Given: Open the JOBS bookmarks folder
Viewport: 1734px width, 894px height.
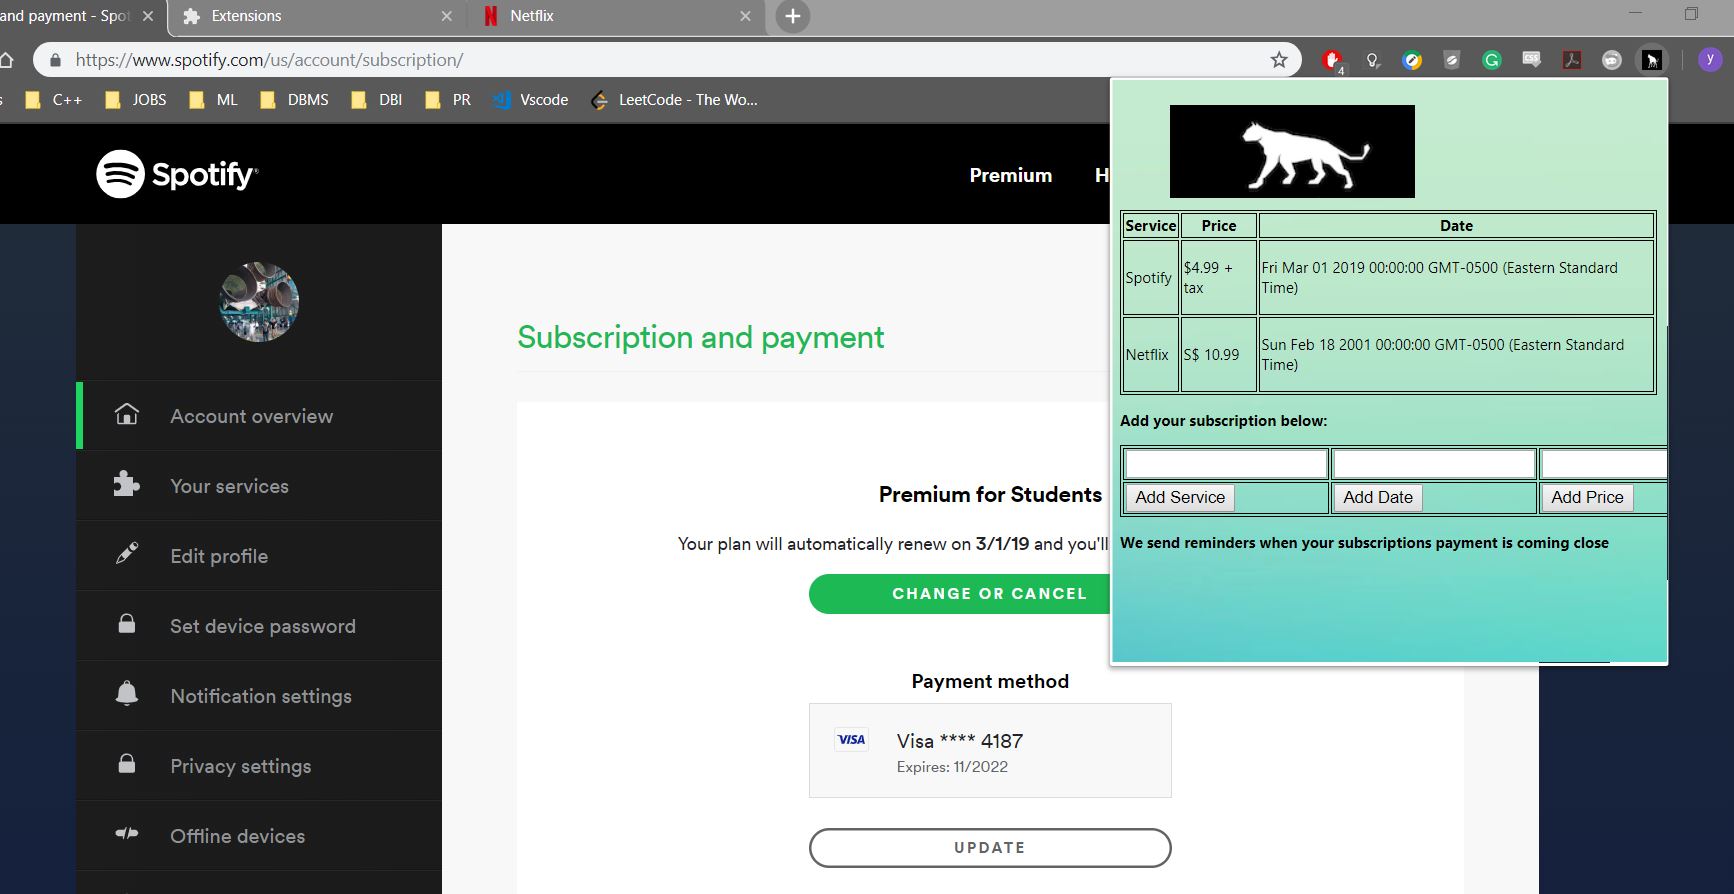Looking at the screenshot, I should point(136,100).
